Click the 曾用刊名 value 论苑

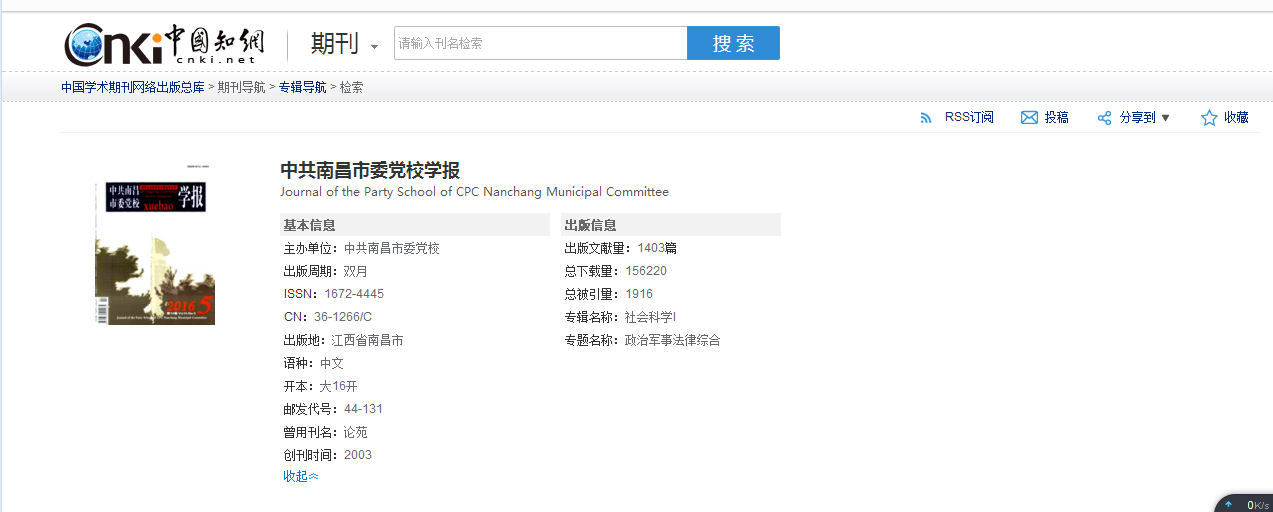pyautogui.click(x=356, y=432)
